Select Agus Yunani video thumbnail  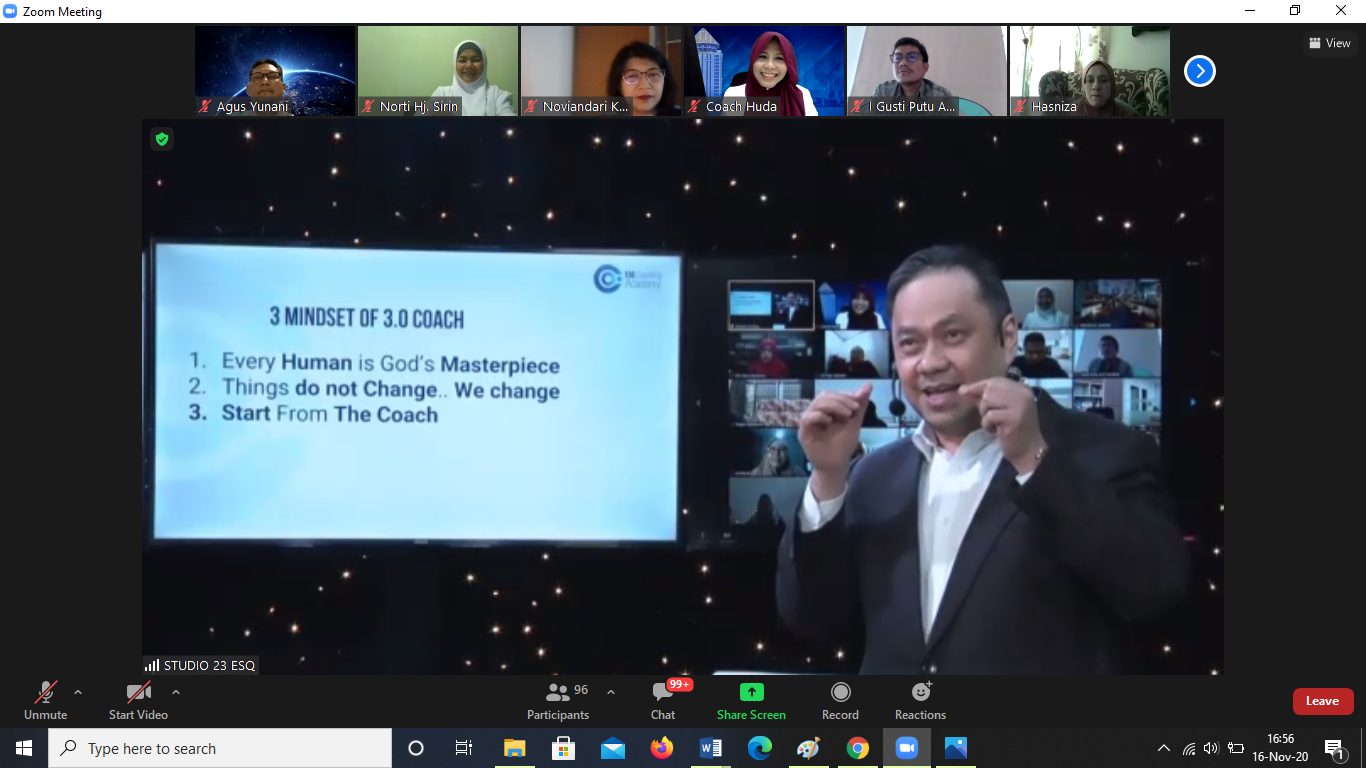[x=275, y=71]
